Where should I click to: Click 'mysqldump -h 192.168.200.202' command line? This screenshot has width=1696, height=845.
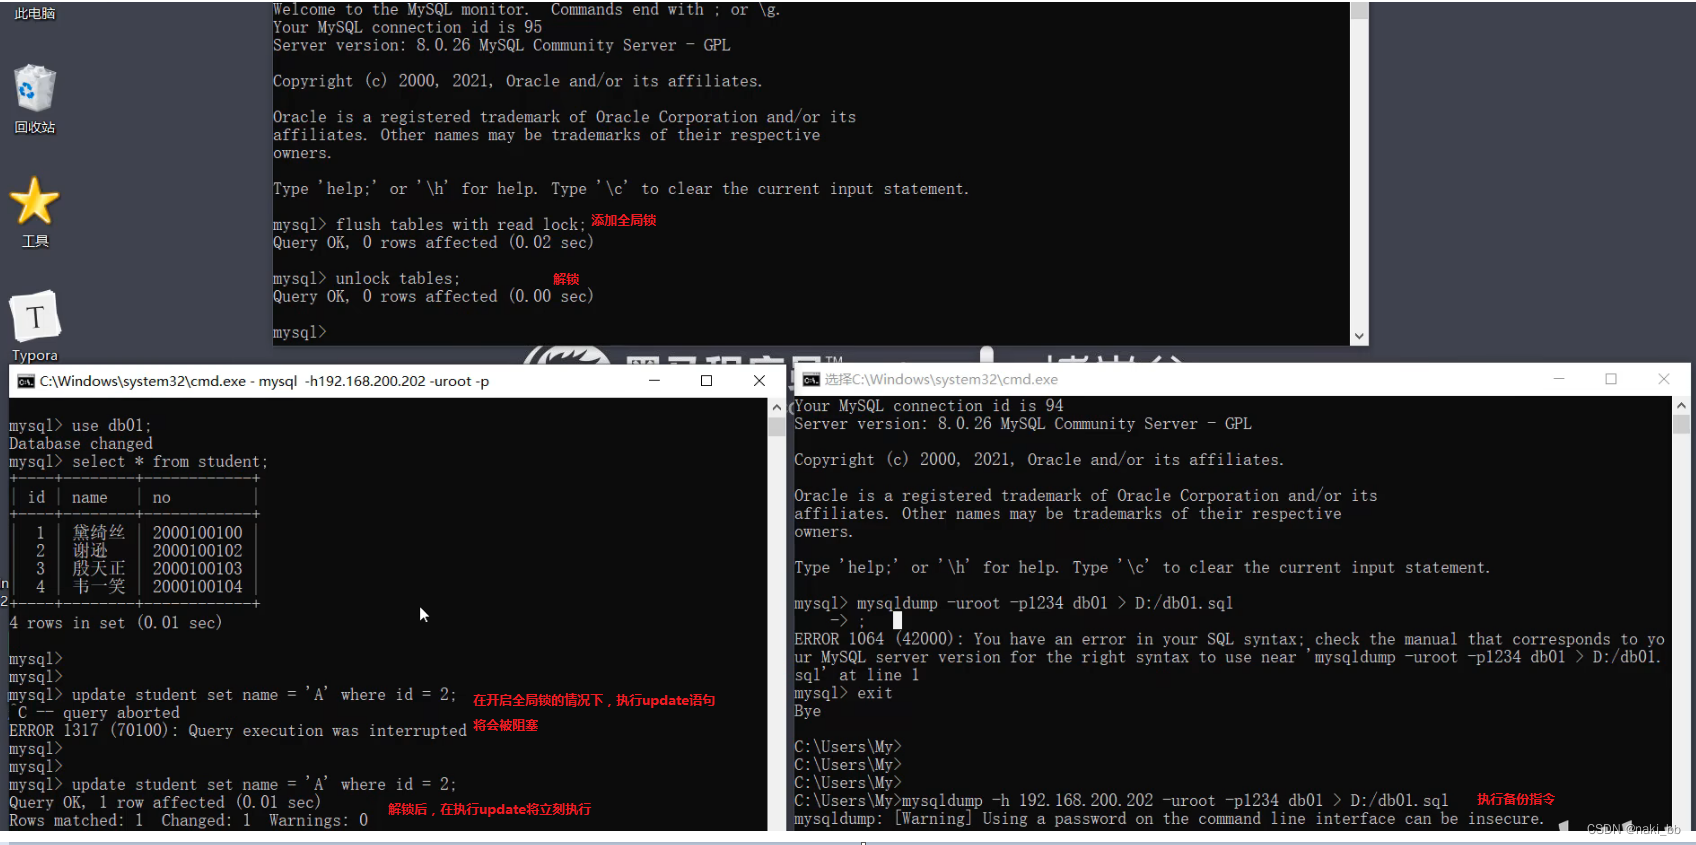pyautogui.click(x=1175, y=801)
